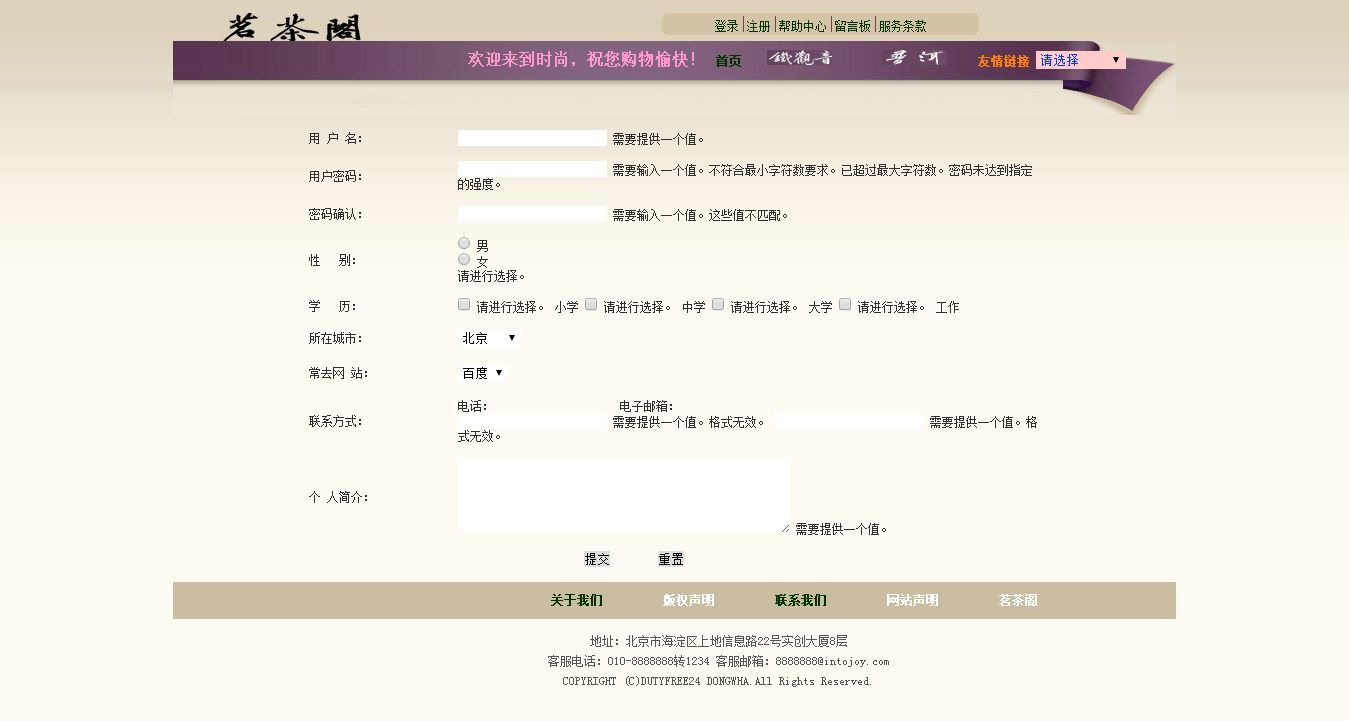
Task: Click the 这些值不匹配 validation message
Action: pos(748,215)
